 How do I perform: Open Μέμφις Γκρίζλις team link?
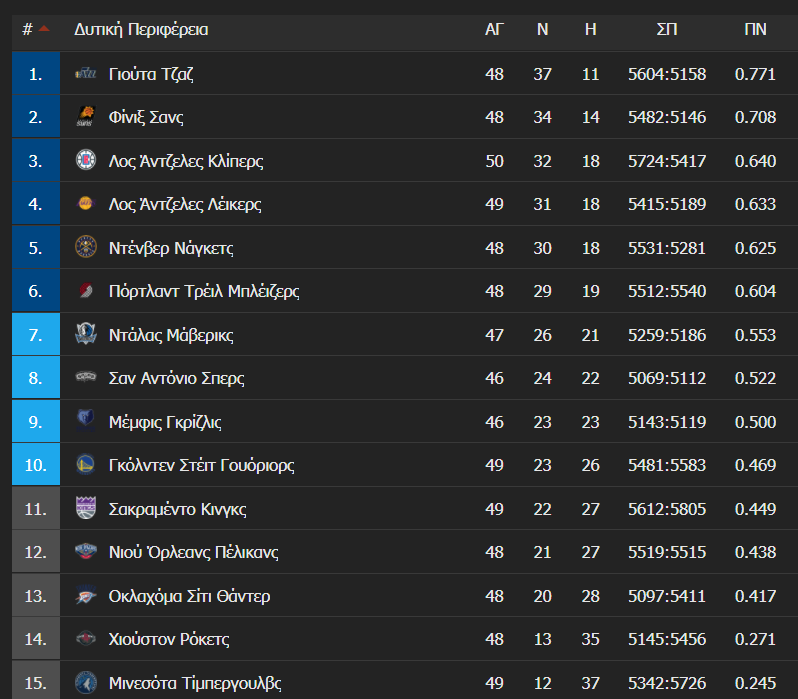[x=165, y=422]
